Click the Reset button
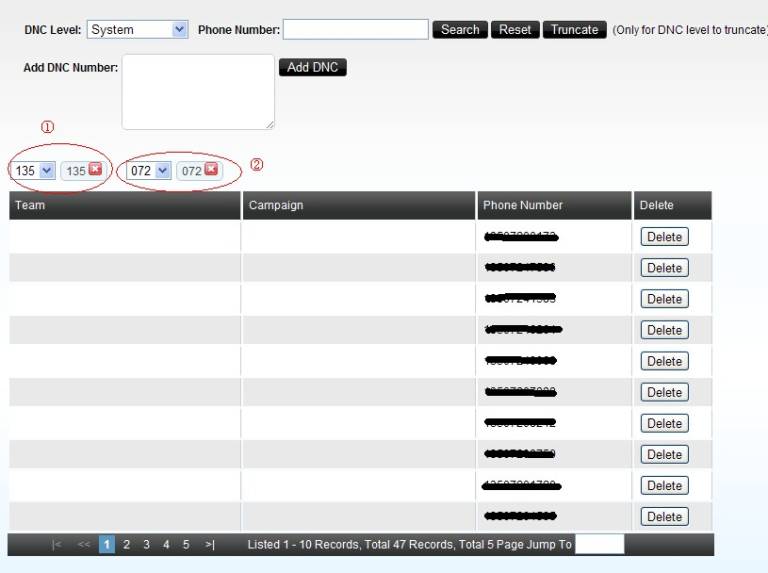The image size is (768, 573). 515,30
